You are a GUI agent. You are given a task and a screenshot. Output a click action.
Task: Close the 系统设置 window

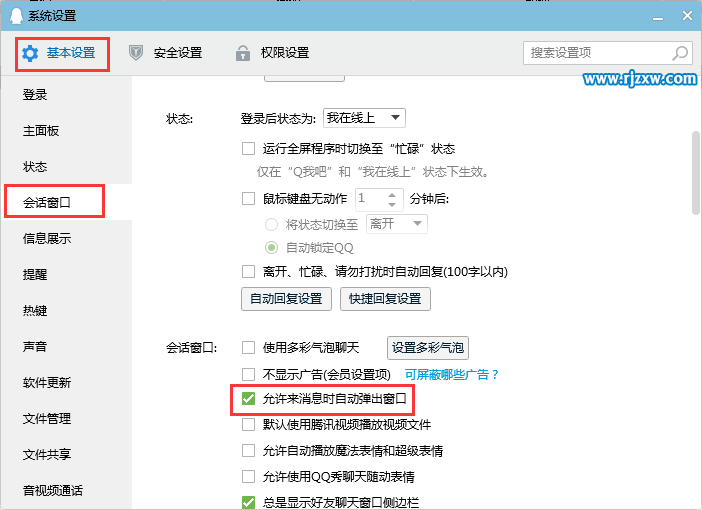click(x=687, y=16)
